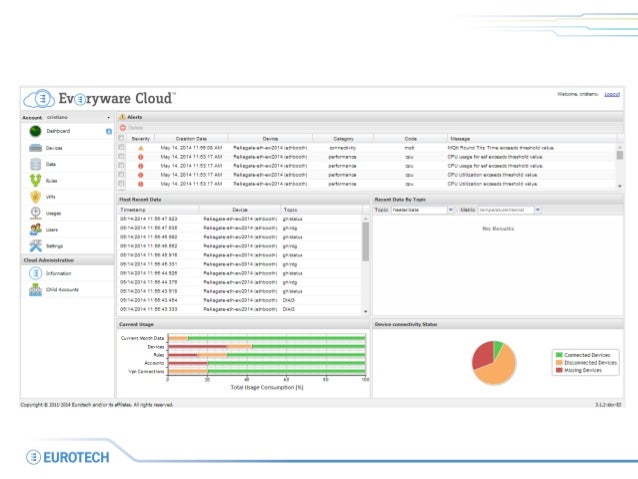Open the Usages icon
Viewport: 638px width, 479px height.
point(35,213)
